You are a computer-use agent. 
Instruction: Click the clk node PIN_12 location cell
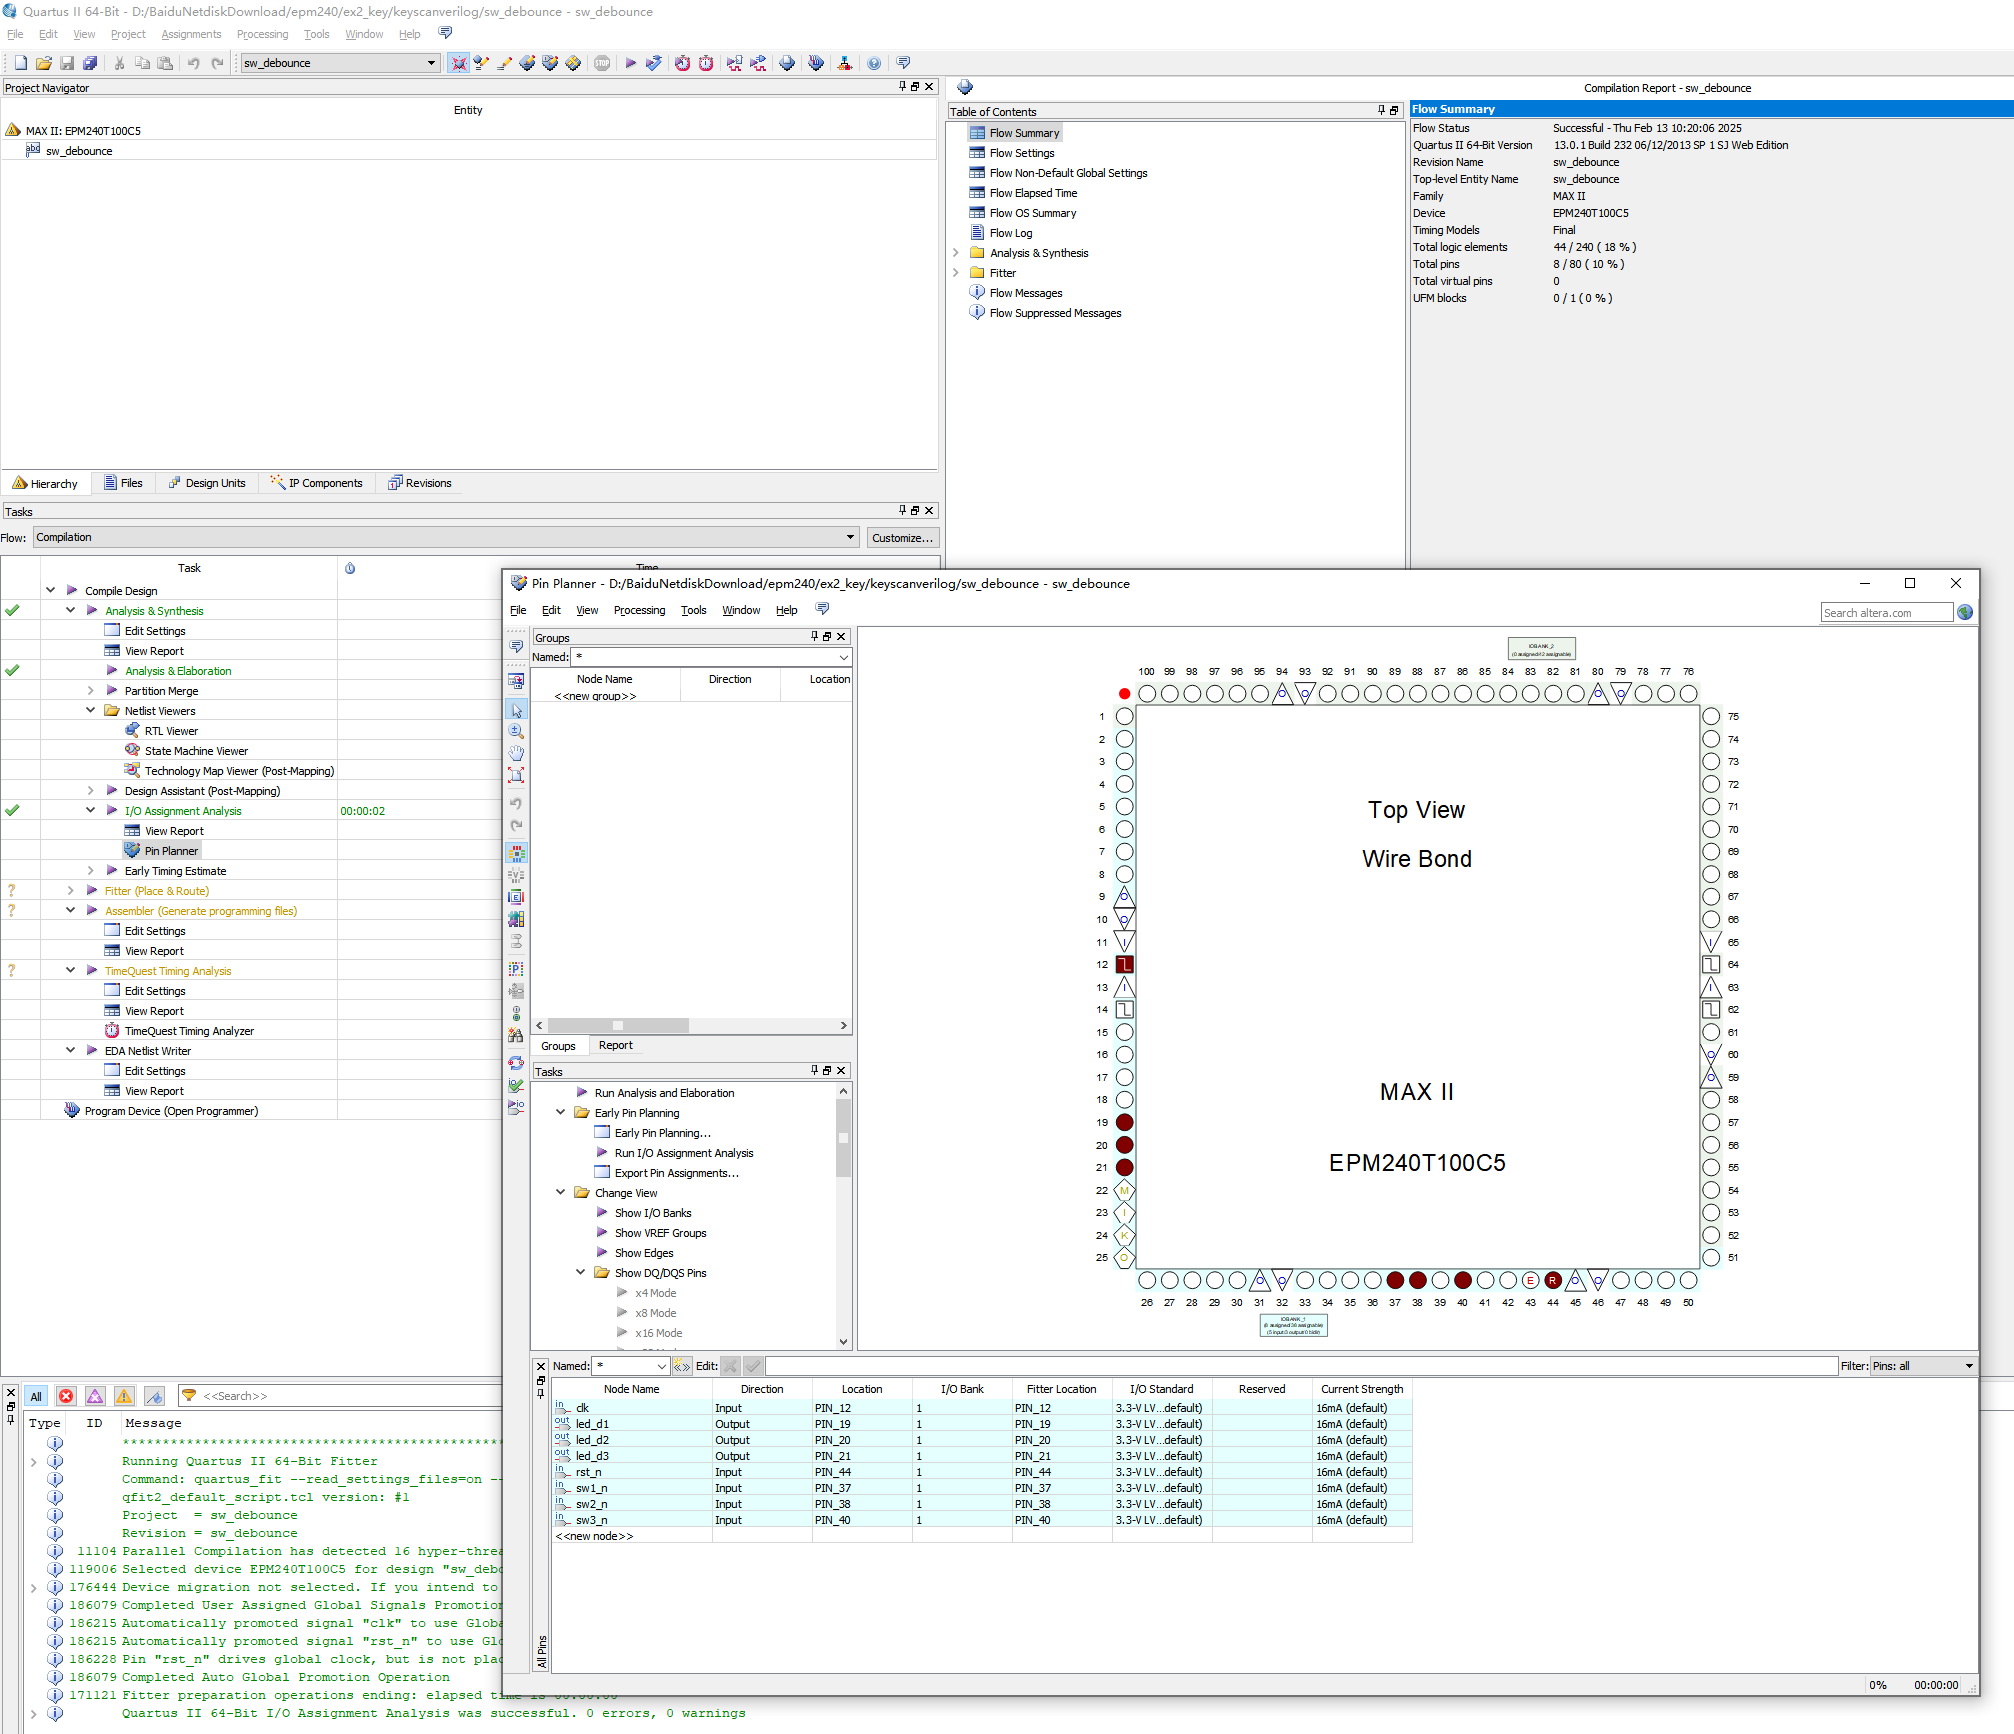[x=862, y=1408]
